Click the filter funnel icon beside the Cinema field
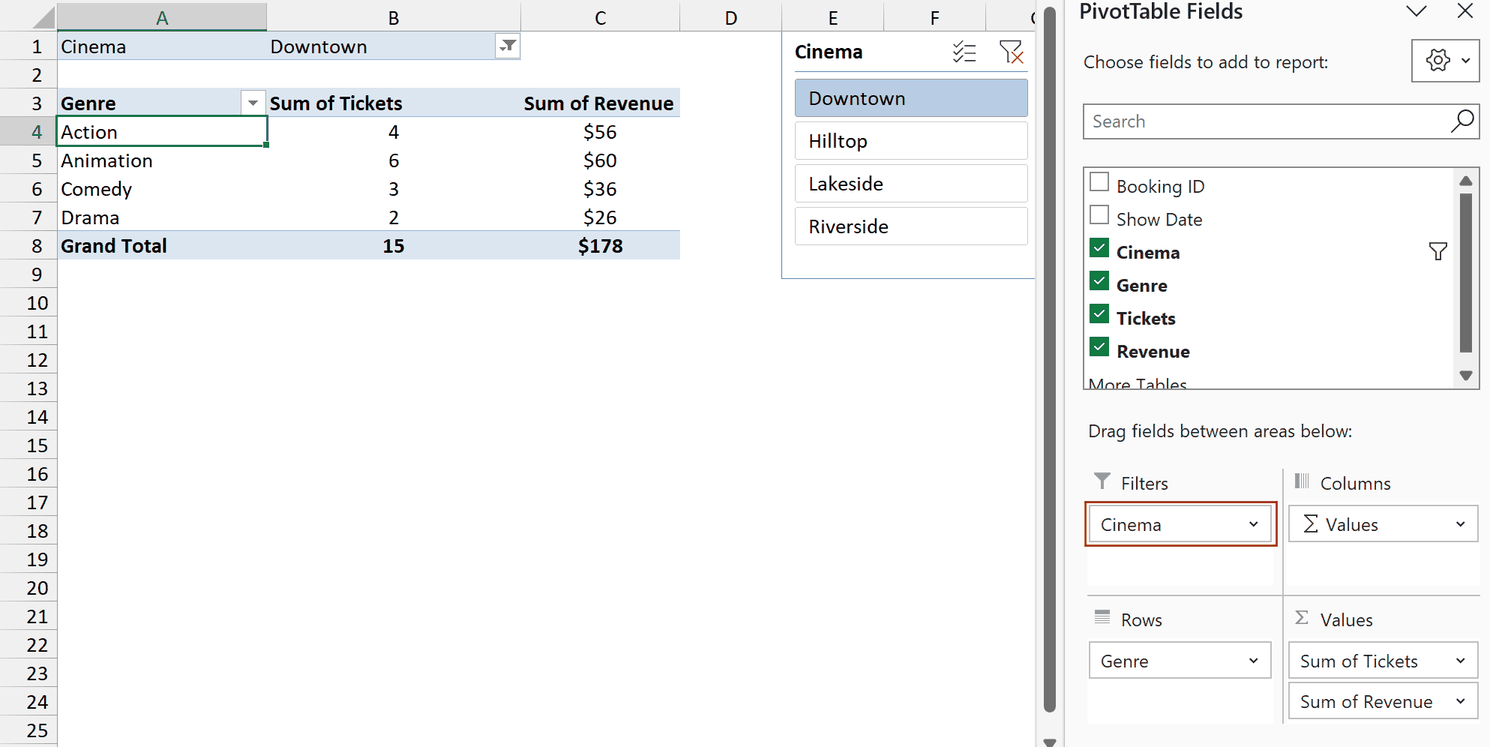This screenshot has width=1490, height=747. coord(1438,252)
